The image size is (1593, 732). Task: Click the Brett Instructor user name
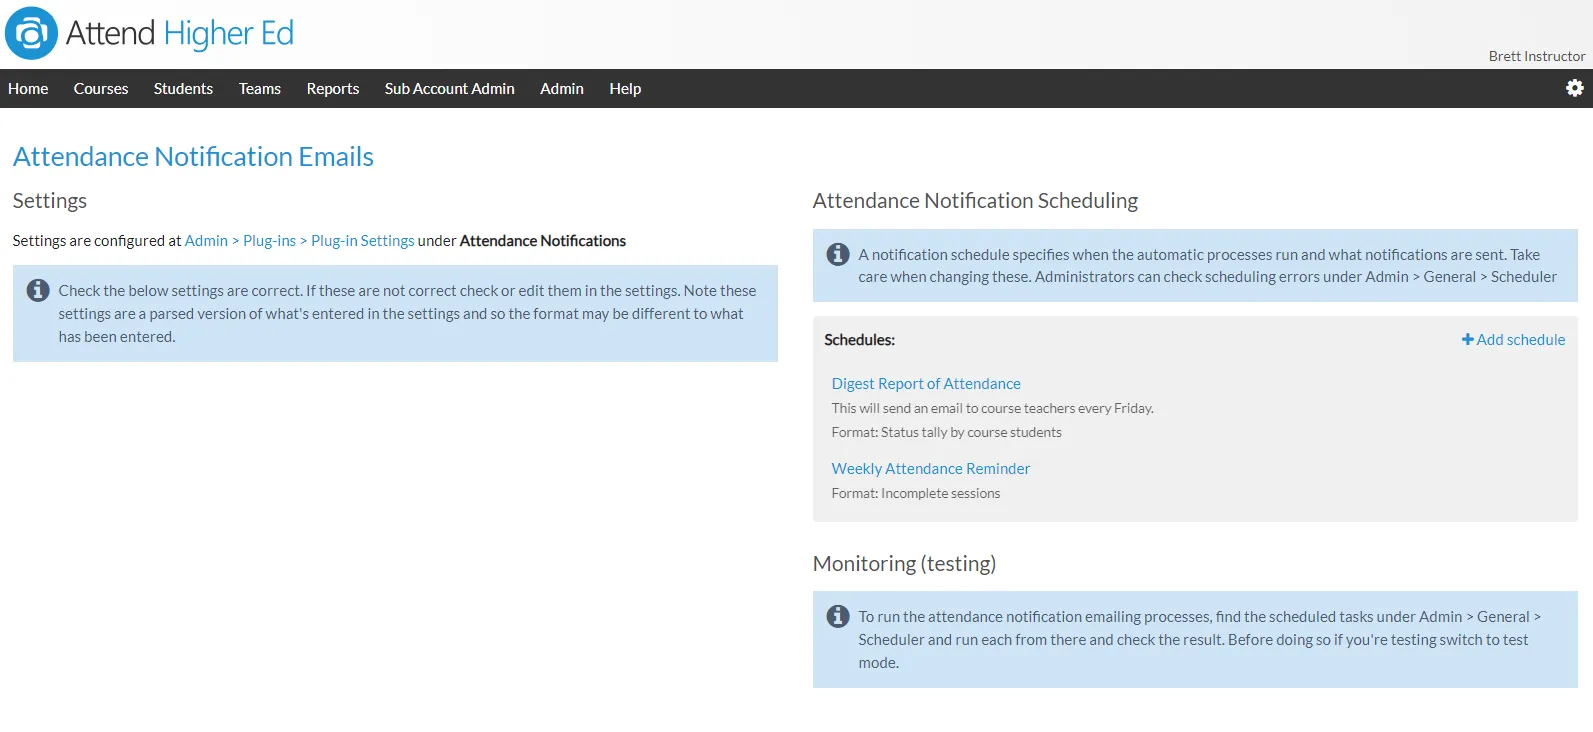(1537, 56)
